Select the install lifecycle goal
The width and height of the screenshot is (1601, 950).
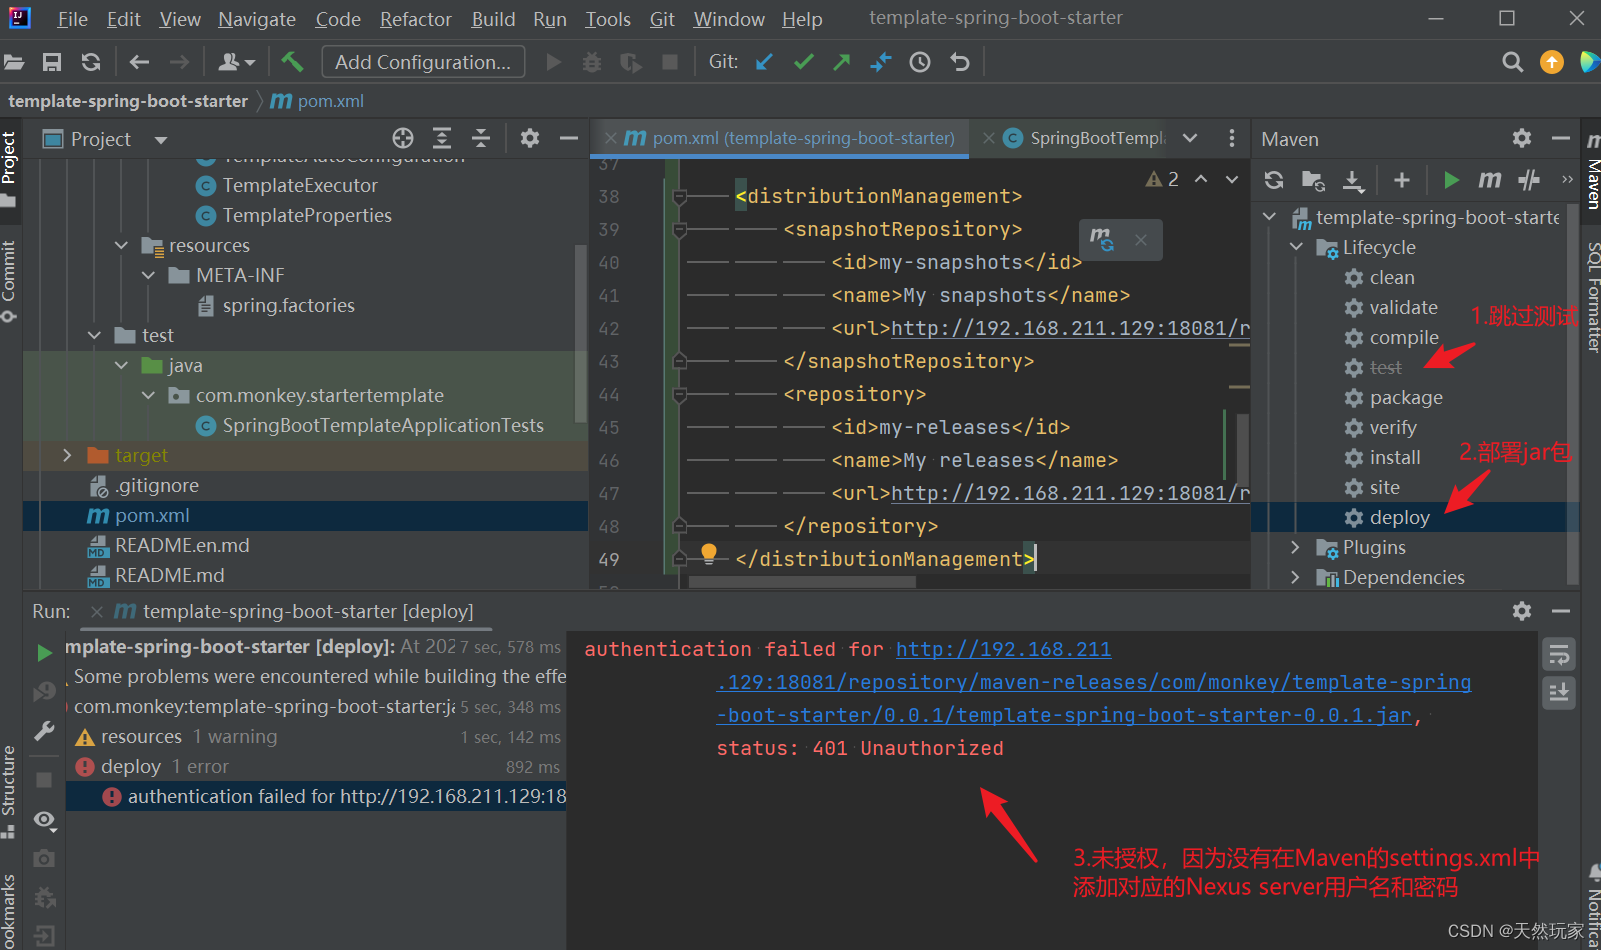(x=1394, y=457)
